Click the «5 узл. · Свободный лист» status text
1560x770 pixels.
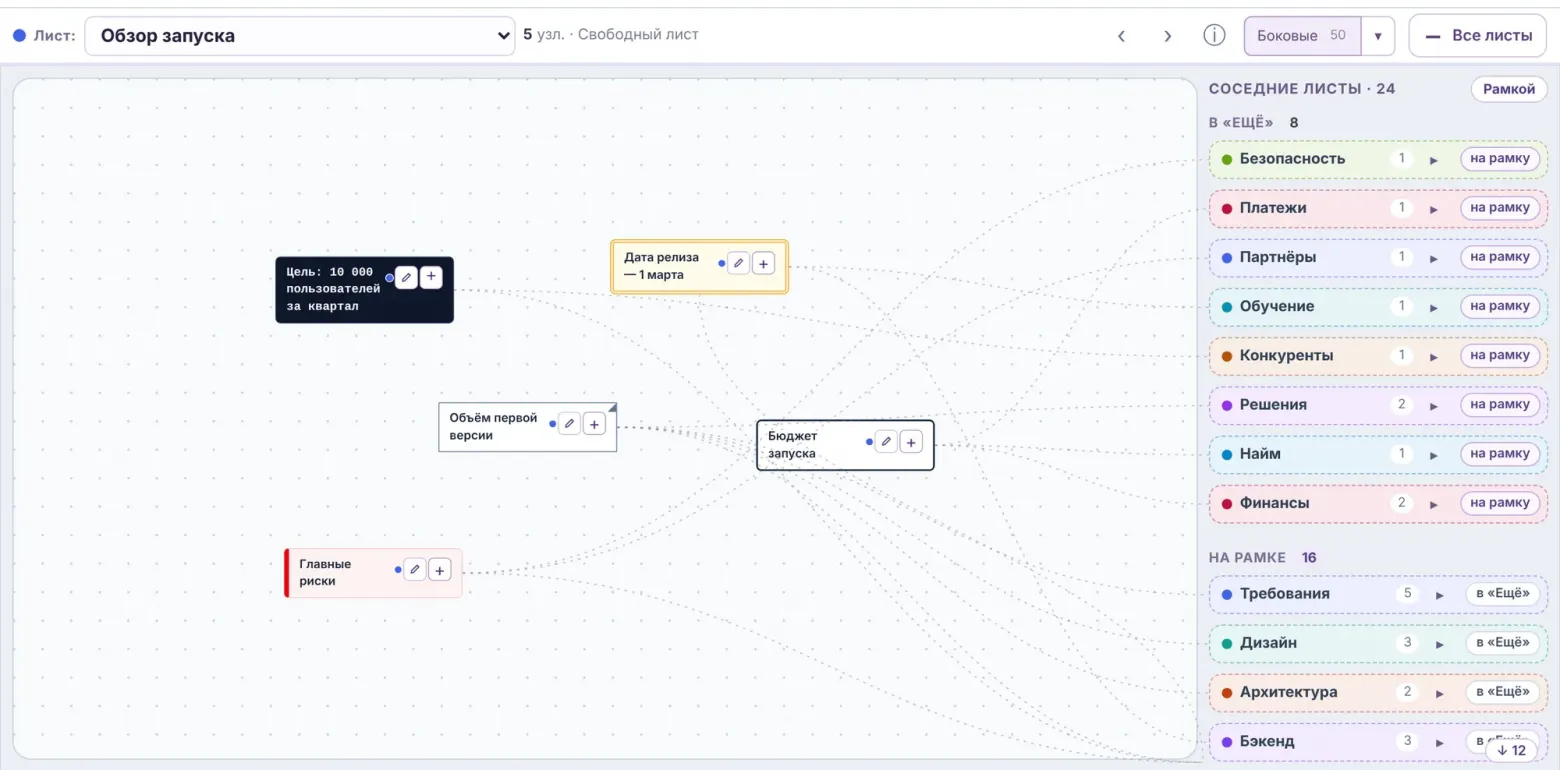click(x=611, y=35)
